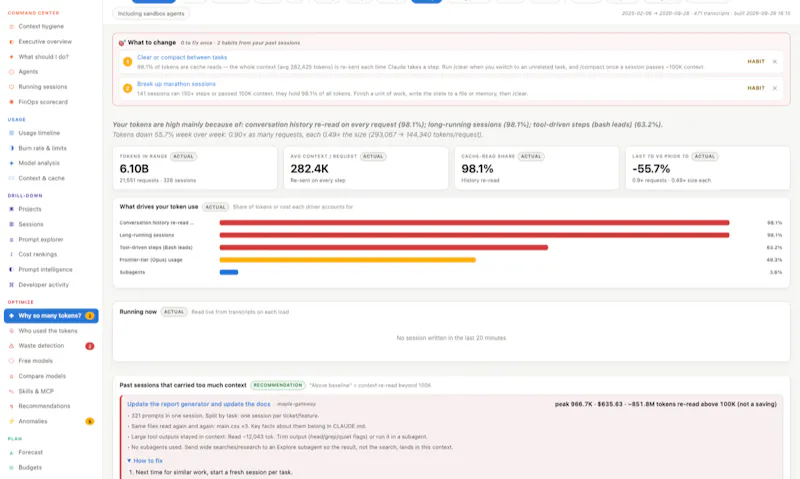The height and width of the screenshot is (479, 800).
Task: Toggle the Including sandbox agents chip
Action: pos(151,14)
